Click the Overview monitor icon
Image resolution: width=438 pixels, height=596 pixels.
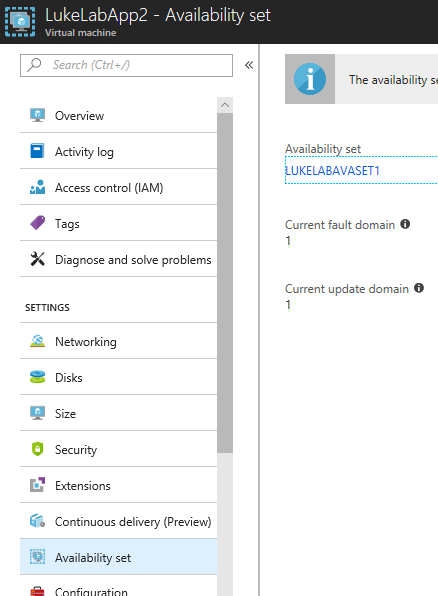click(x=37, y=115)
